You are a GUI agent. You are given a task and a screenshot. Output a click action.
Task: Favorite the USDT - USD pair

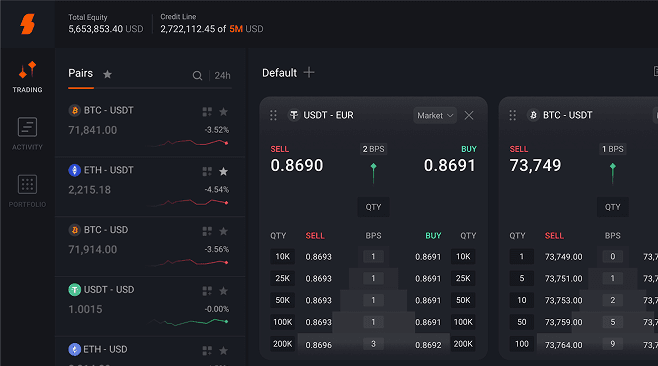pos(224,291)
